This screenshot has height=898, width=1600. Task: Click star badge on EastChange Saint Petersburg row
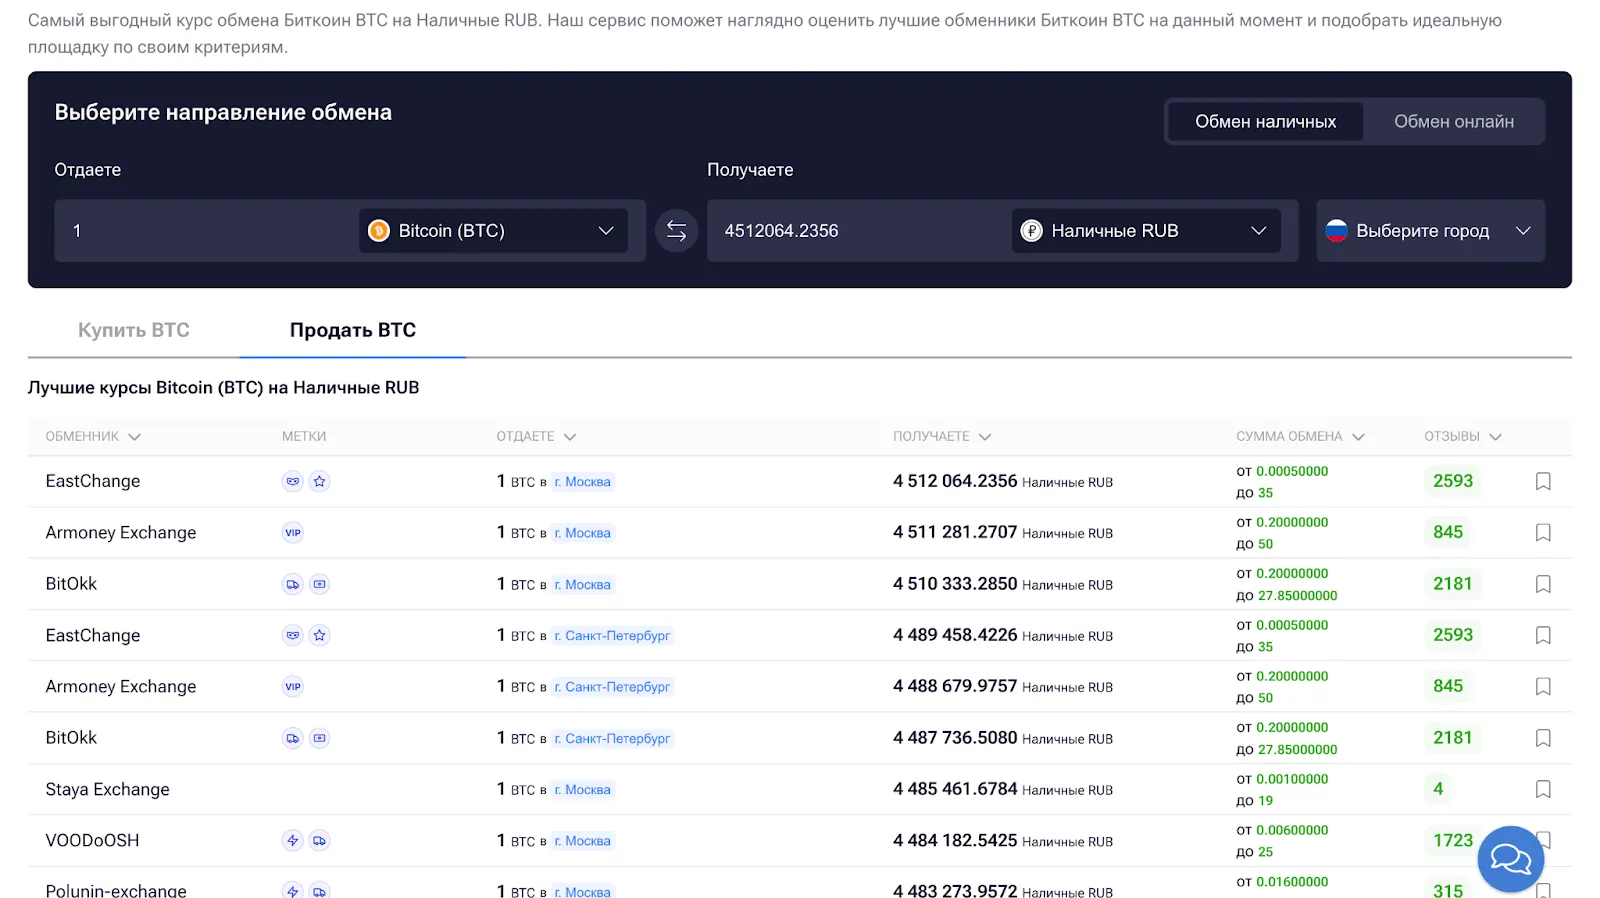pos(319,635)
